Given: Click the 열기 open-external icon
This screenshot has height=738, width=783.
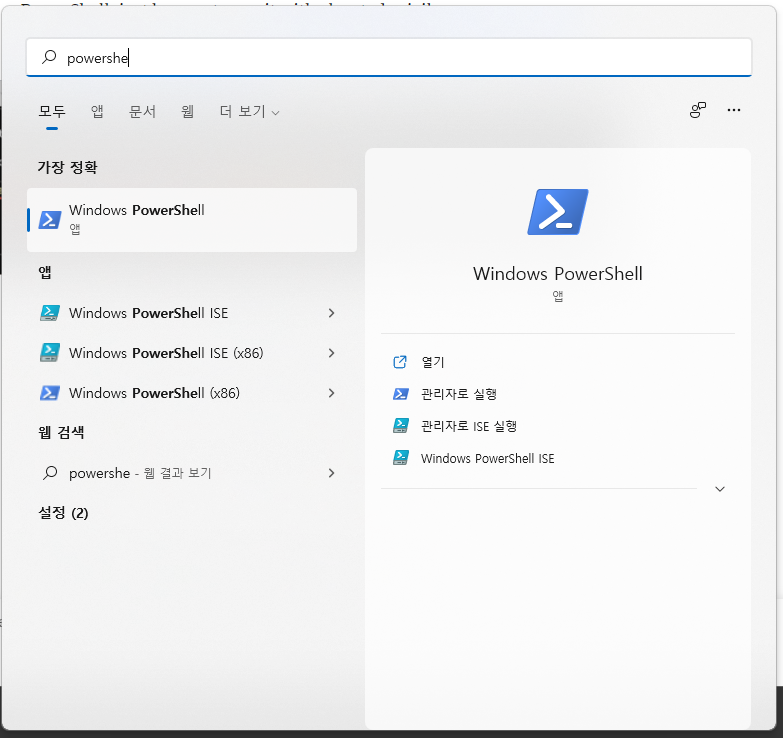Looking at the screenshot, I should coord(400,362).
